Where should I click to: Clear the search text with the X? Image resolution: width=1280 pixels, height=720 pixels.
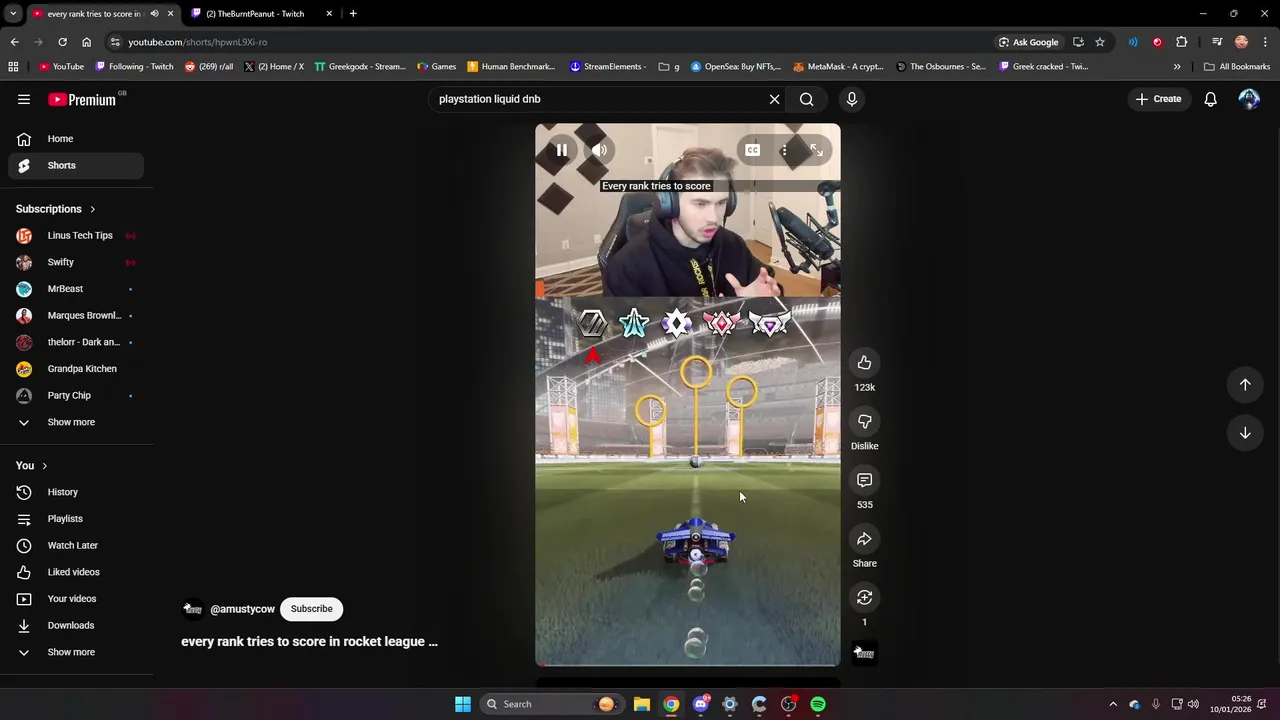click(x=774, y=99)
